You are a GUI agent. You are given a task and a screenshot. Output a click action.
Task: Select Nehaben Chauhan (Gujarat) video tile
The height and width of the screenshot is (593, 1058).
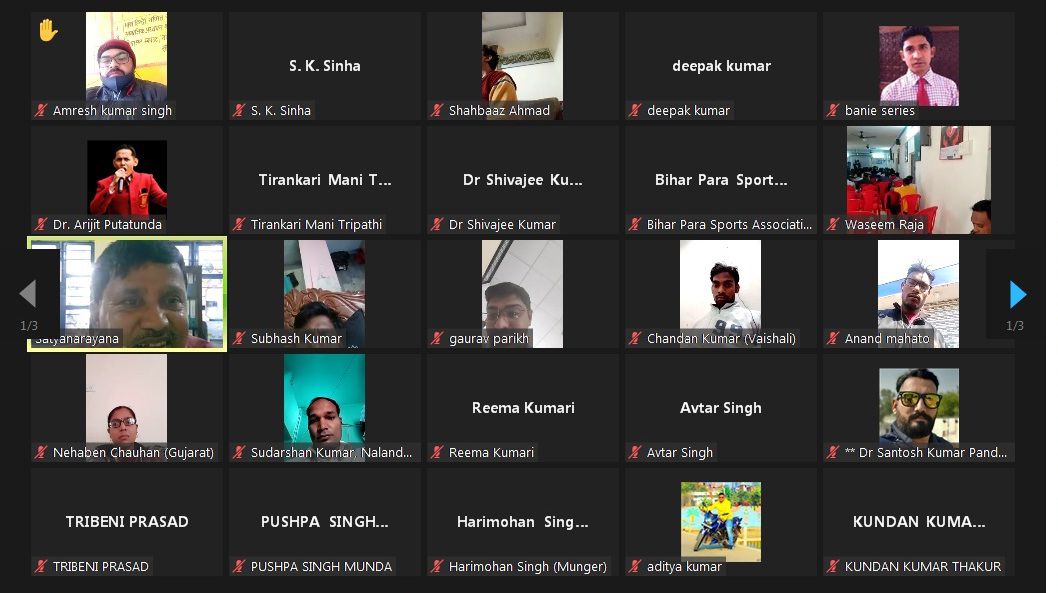[127, 408]
